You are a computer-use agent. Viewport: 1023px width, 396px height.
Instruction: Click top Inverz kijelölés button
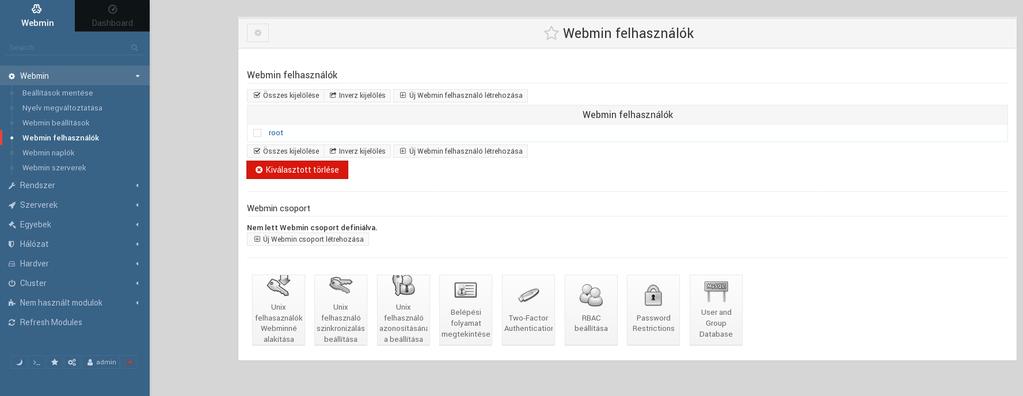pyautogui.click(x=358, y=95)
